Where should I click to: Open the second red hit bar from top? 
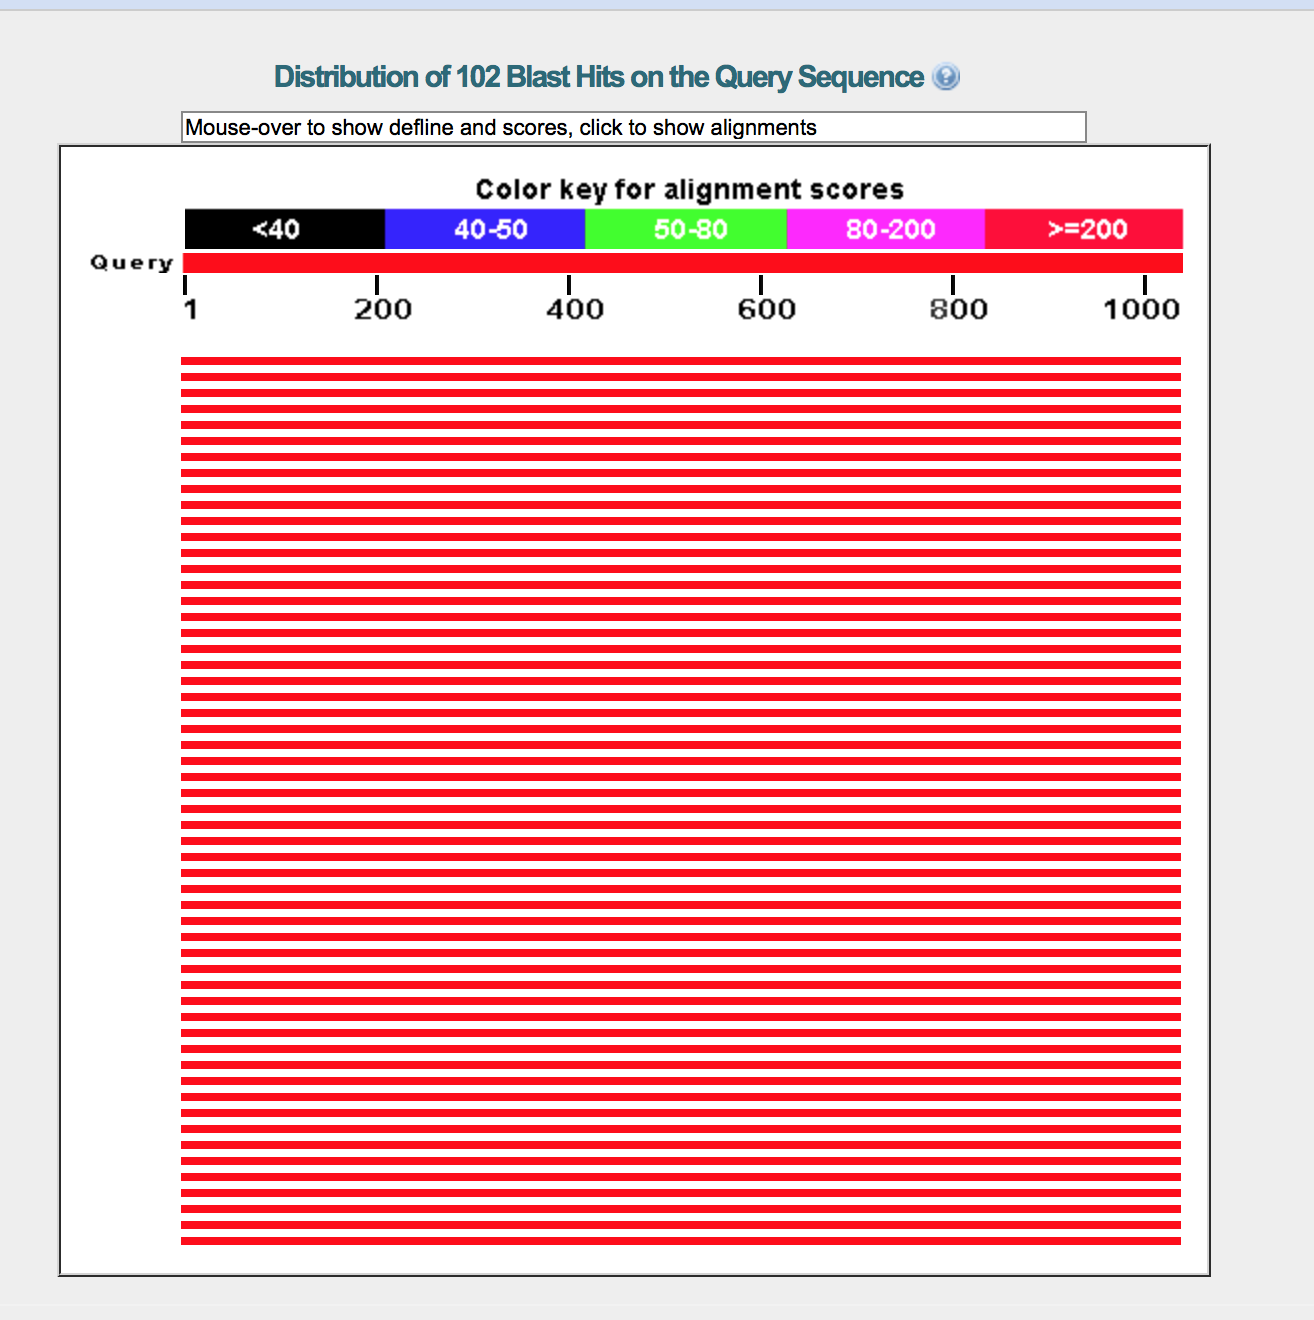[680, 377]
